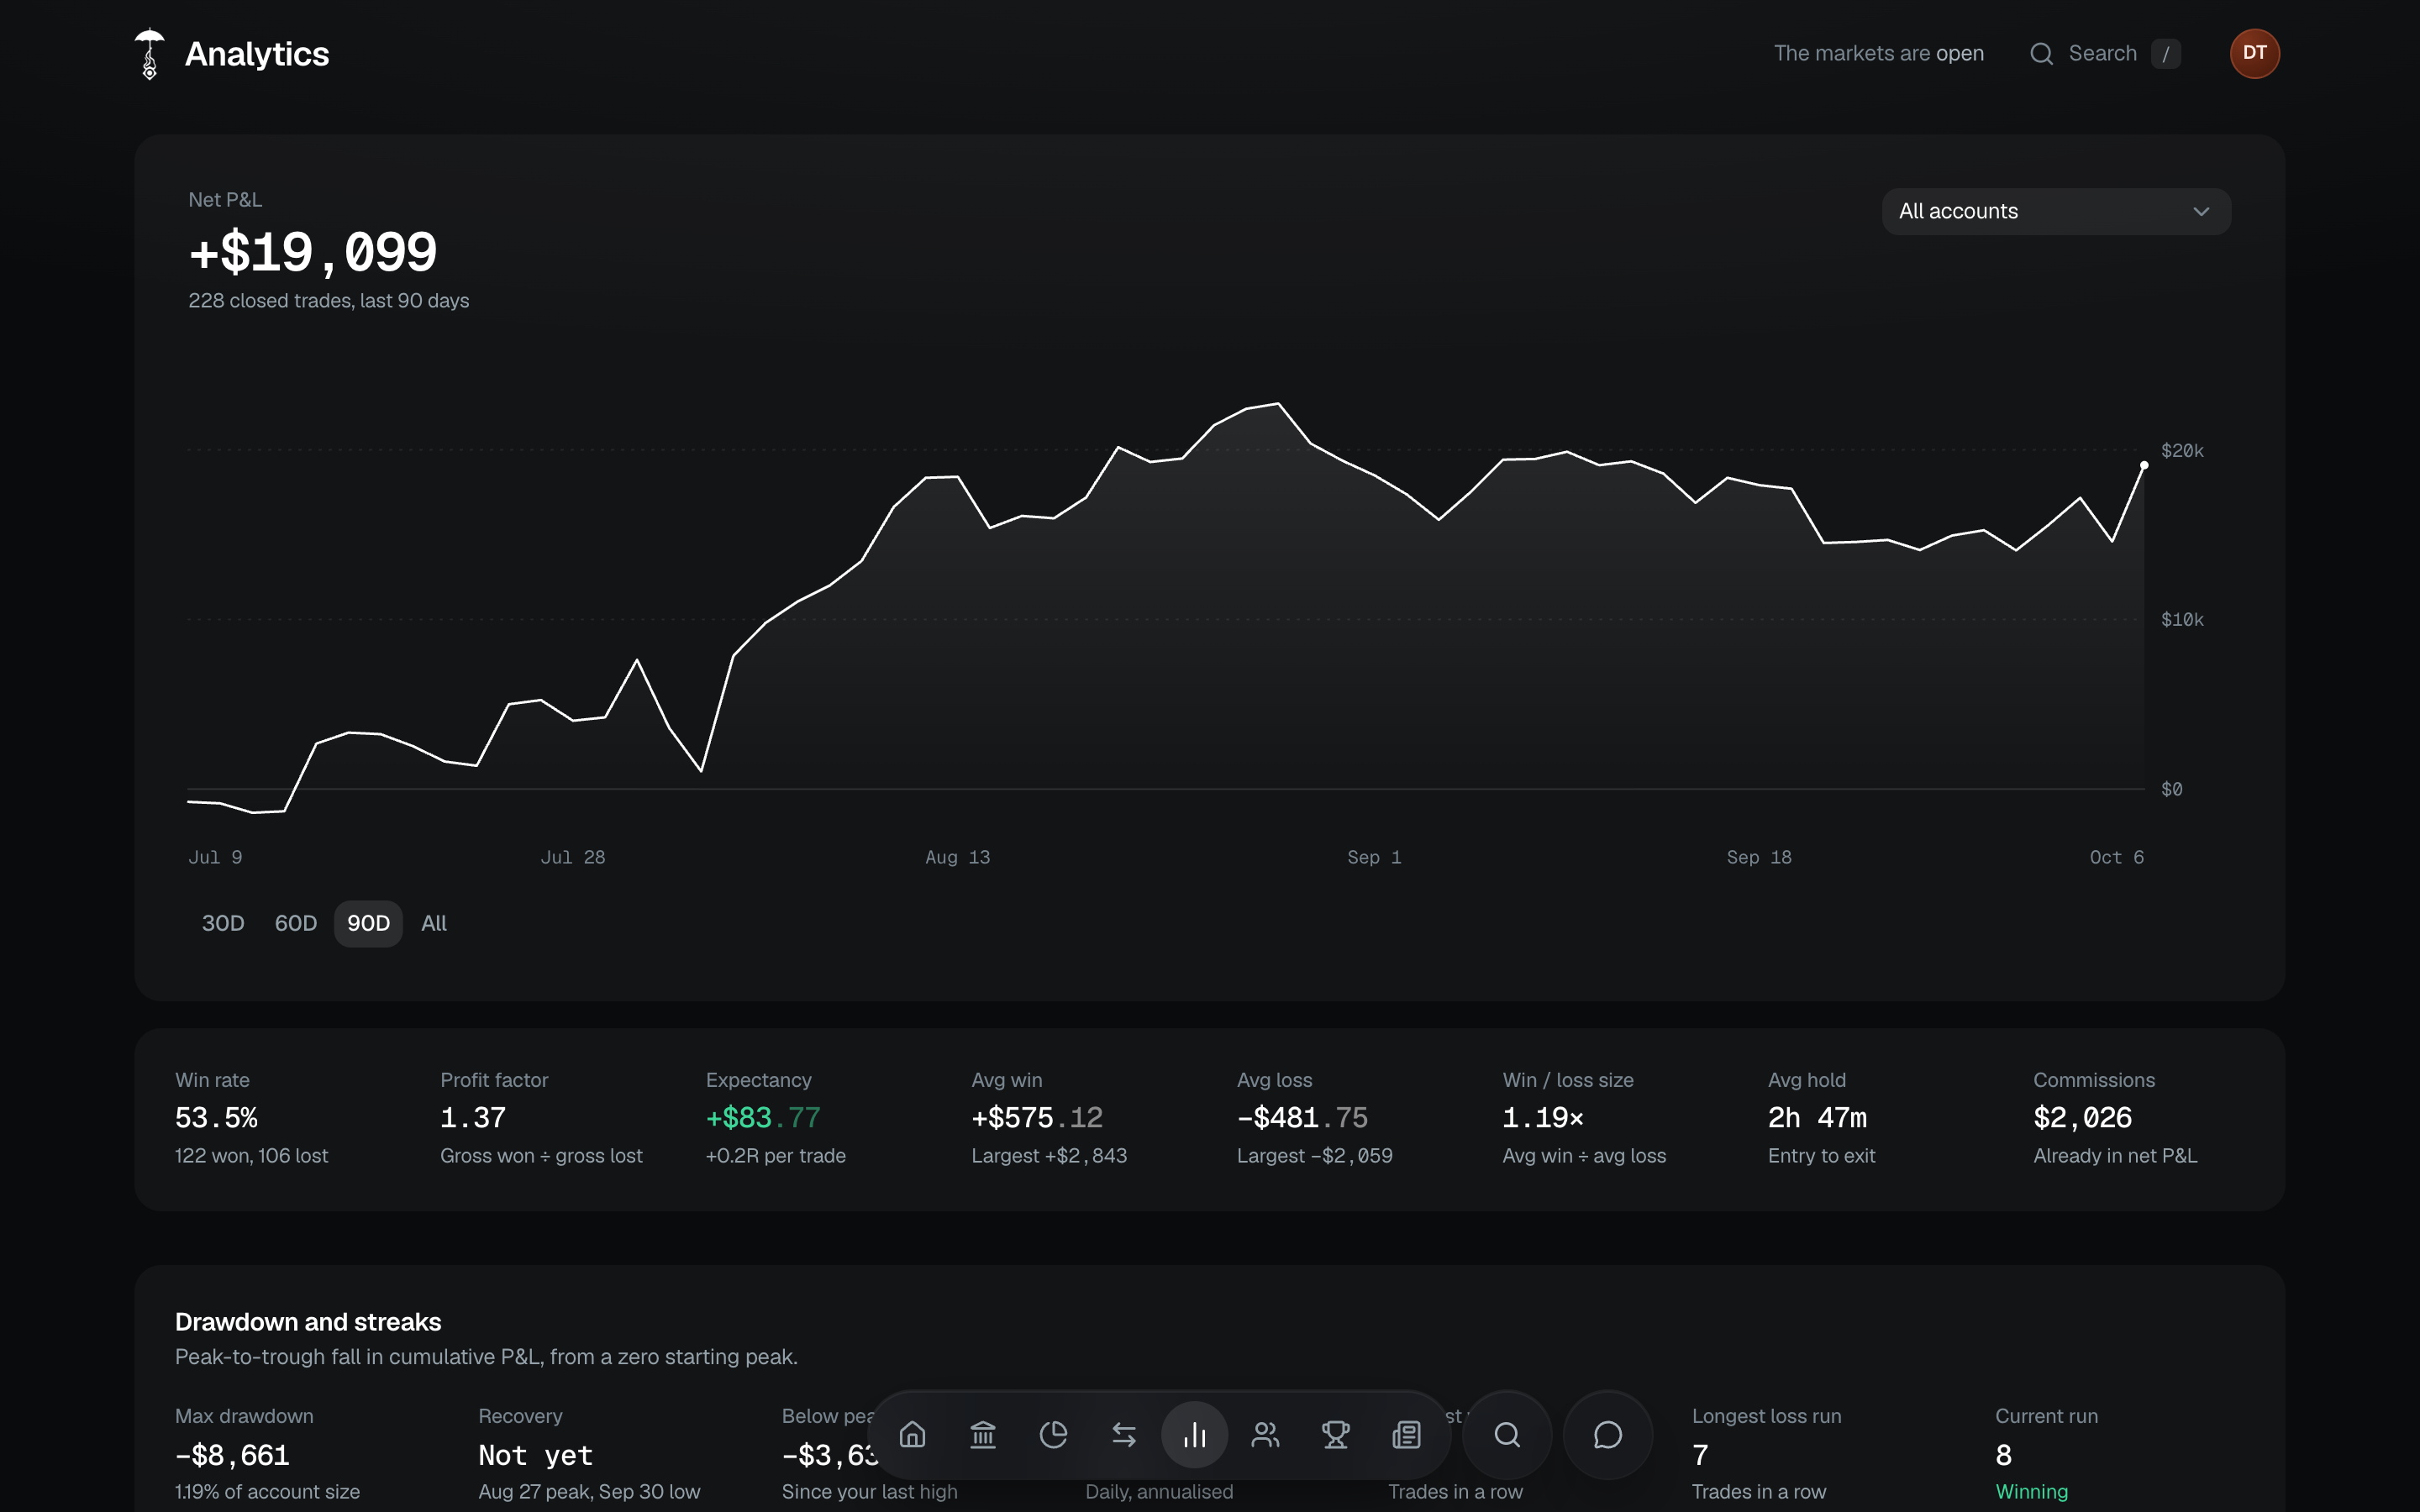Click the Aug 13 axis date label
The image size is (2420, 1512).
(957, 857)
